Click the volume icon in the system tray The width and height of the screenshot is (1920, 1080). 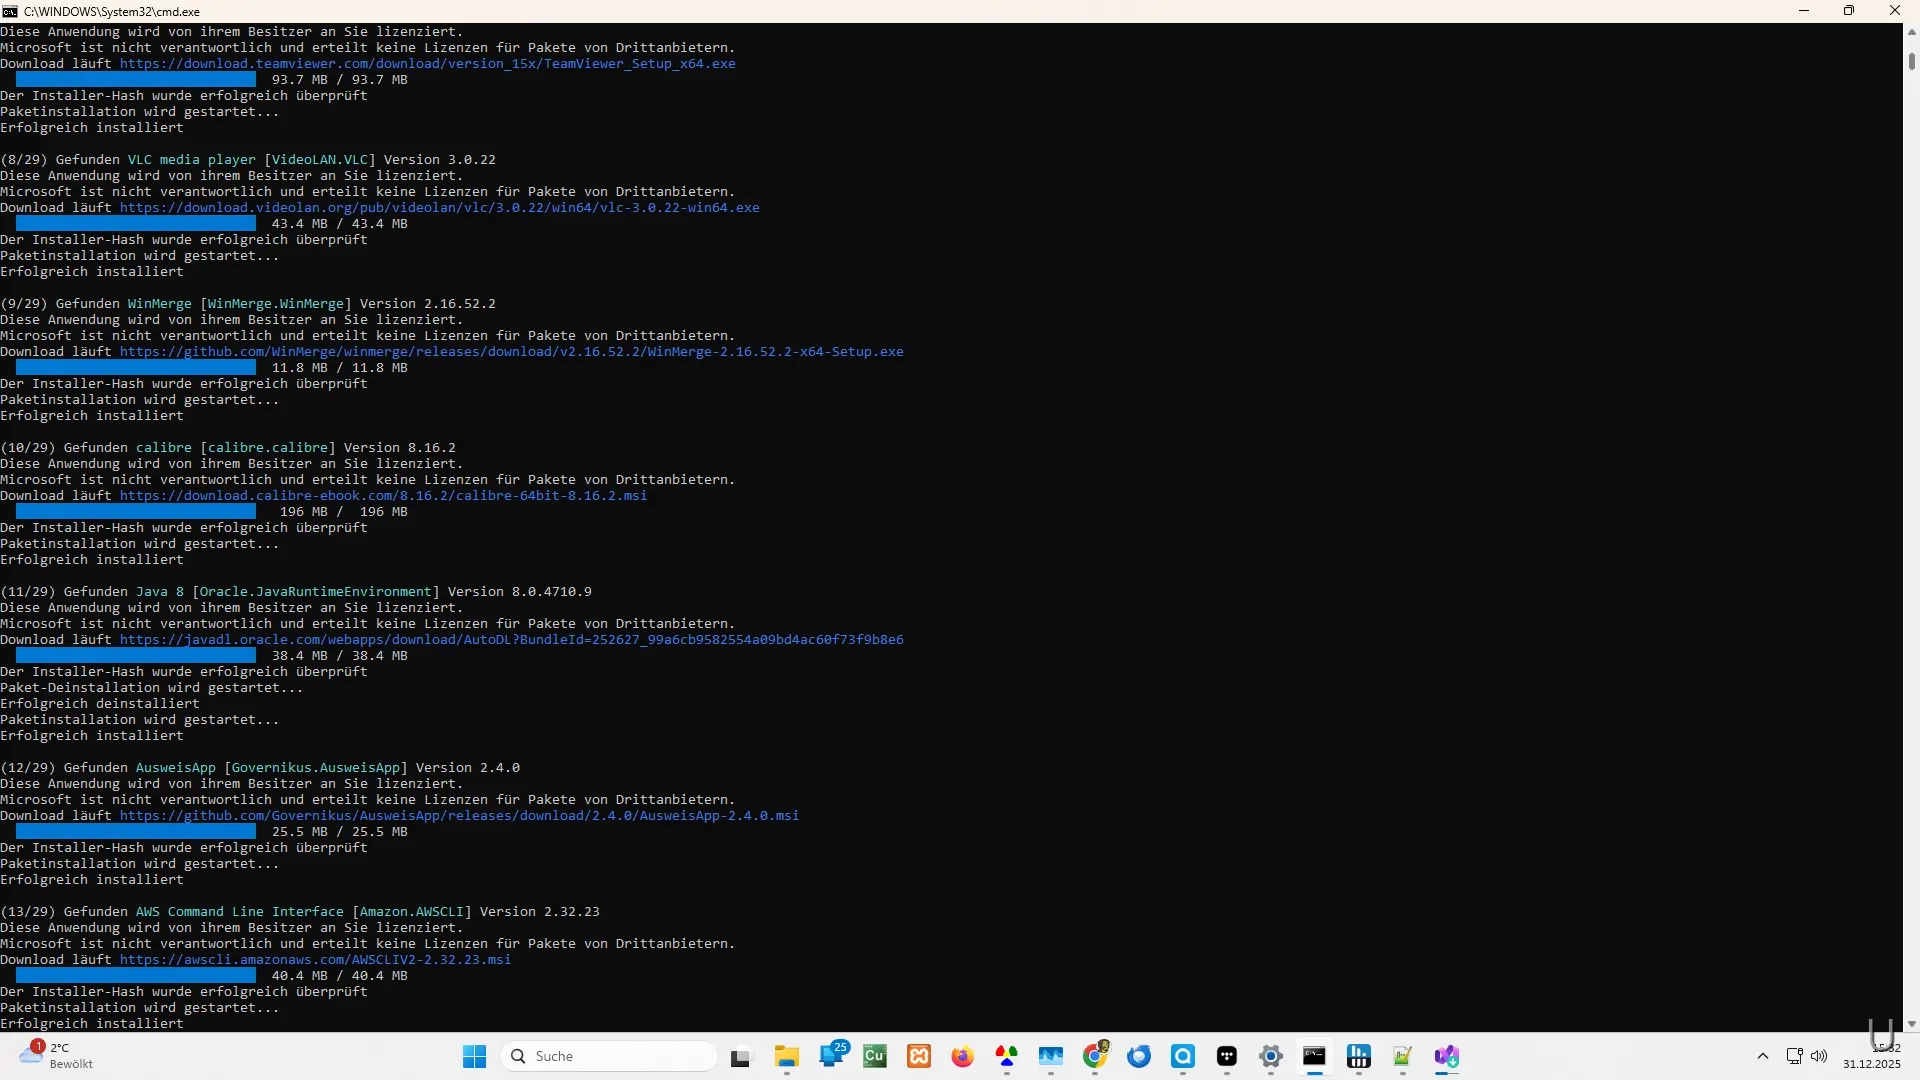[x=1819, y=1056]
